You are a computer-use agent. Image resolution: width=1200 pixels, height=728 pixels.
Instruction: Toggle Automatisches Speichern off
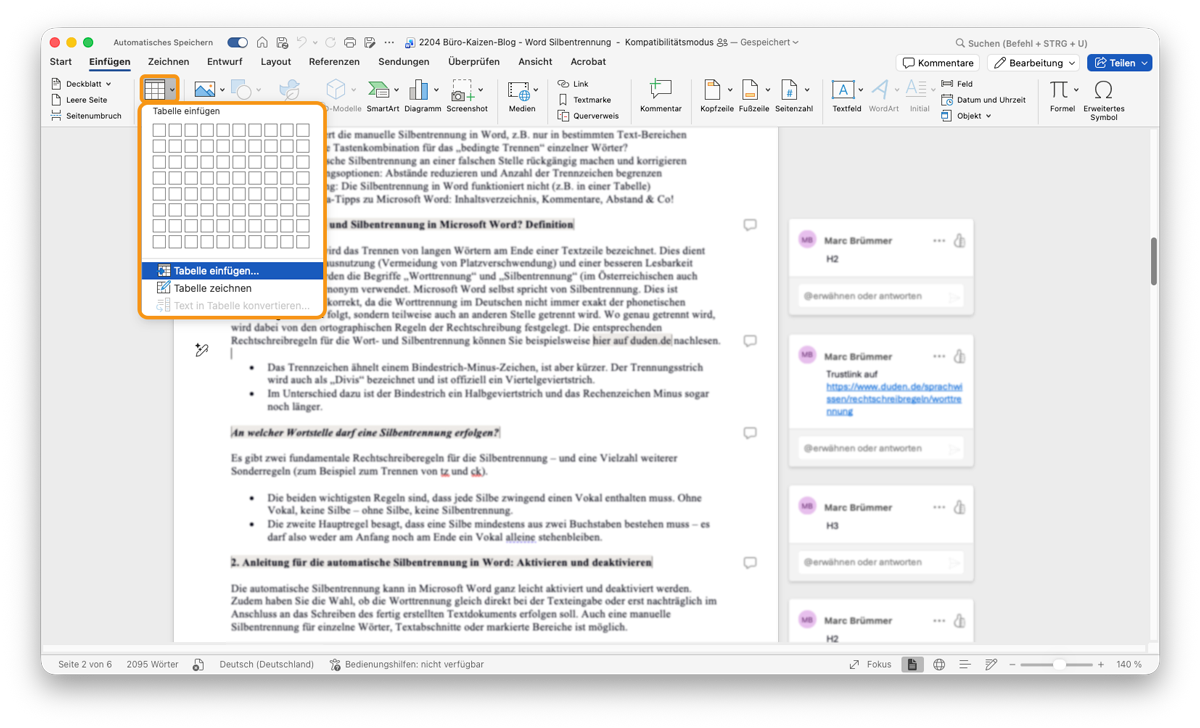(x=236, y=42)
